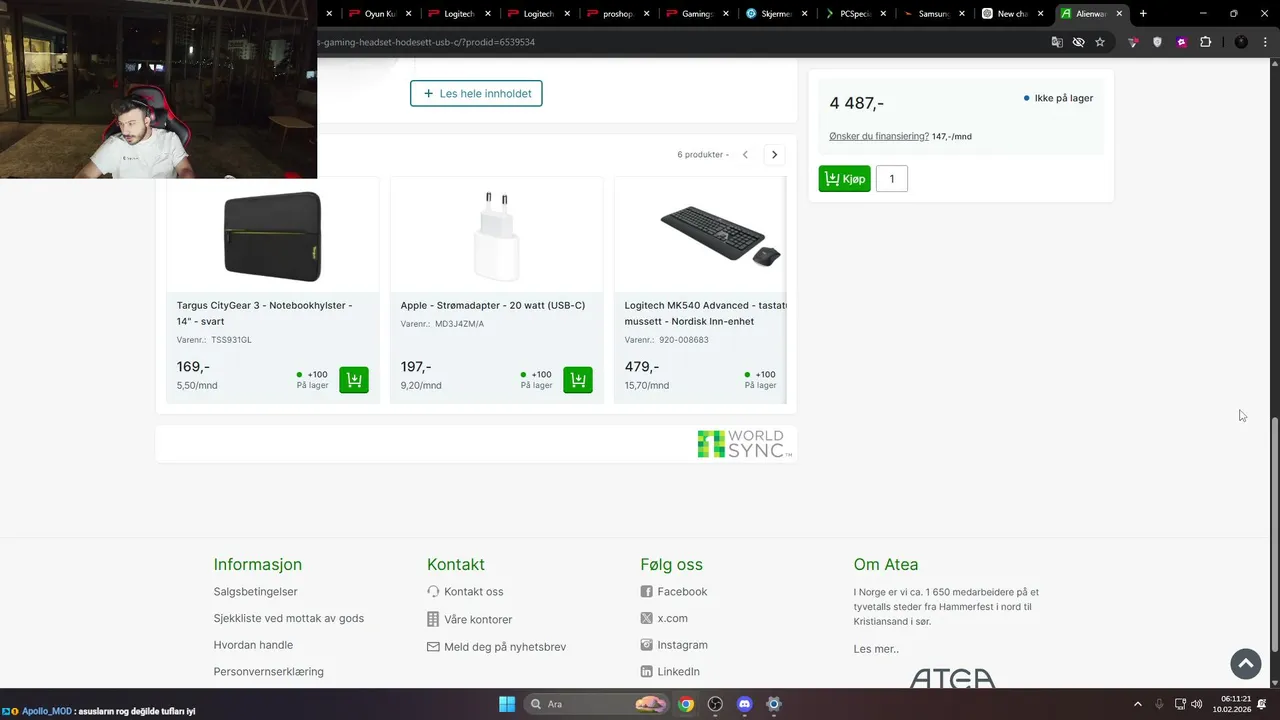
Task: Open the Targus CityGear 3 product title
Action: [x=264, y=313]
